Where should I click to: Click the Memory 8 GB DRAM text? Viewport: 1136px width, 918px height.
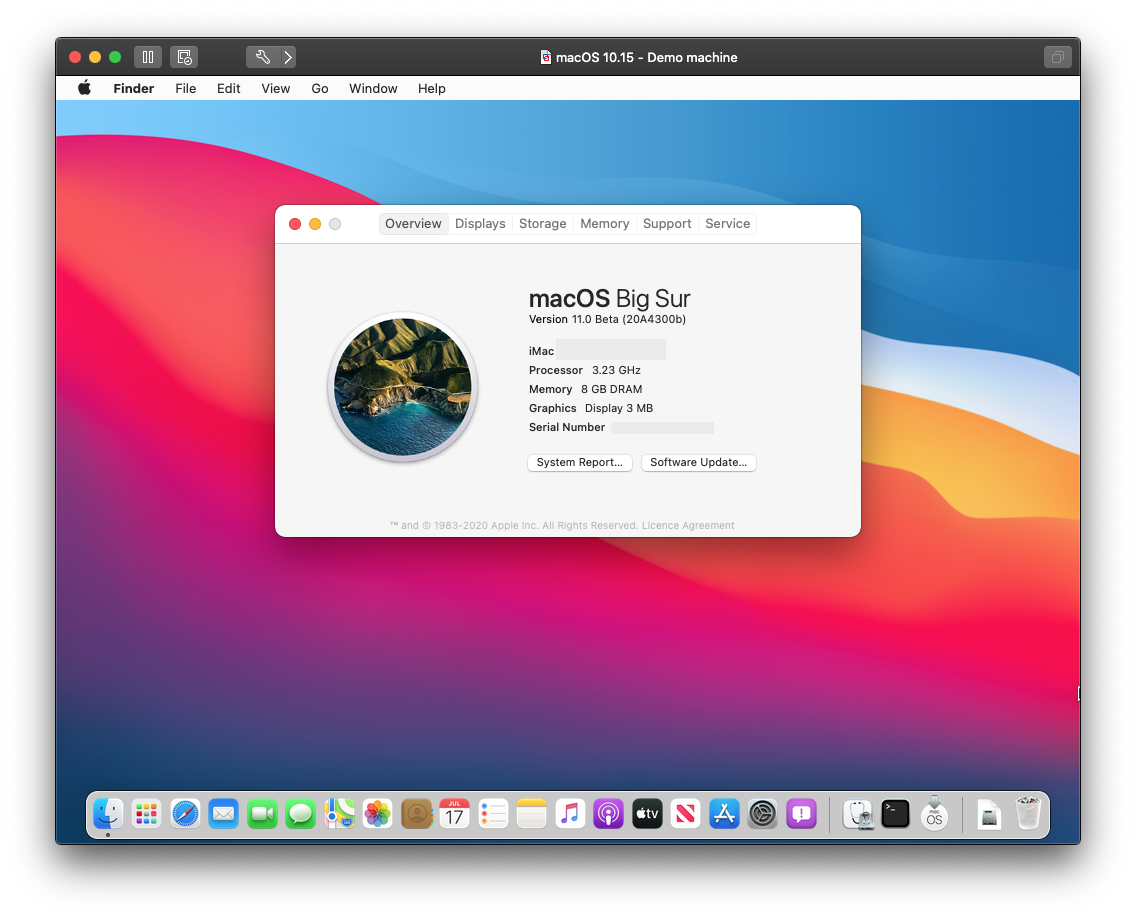[x=585, y=389]
